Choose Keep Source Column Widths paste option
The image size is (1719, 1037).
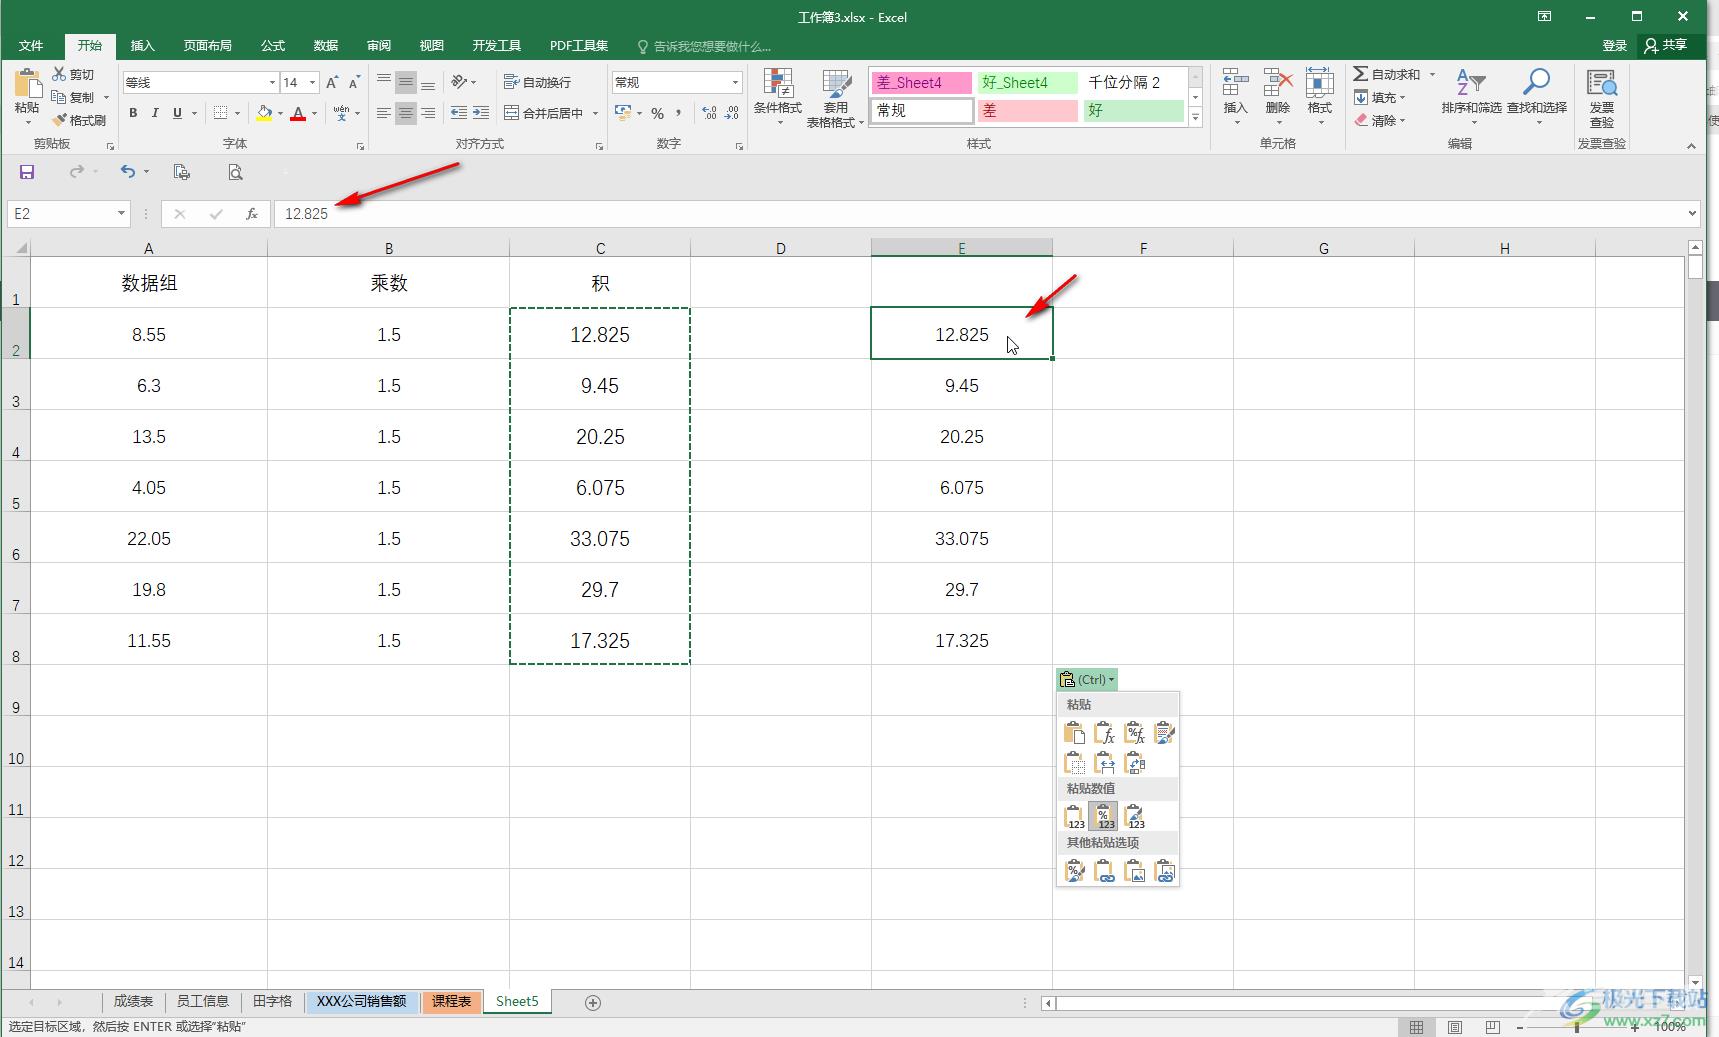click(x=1105, y=764)
